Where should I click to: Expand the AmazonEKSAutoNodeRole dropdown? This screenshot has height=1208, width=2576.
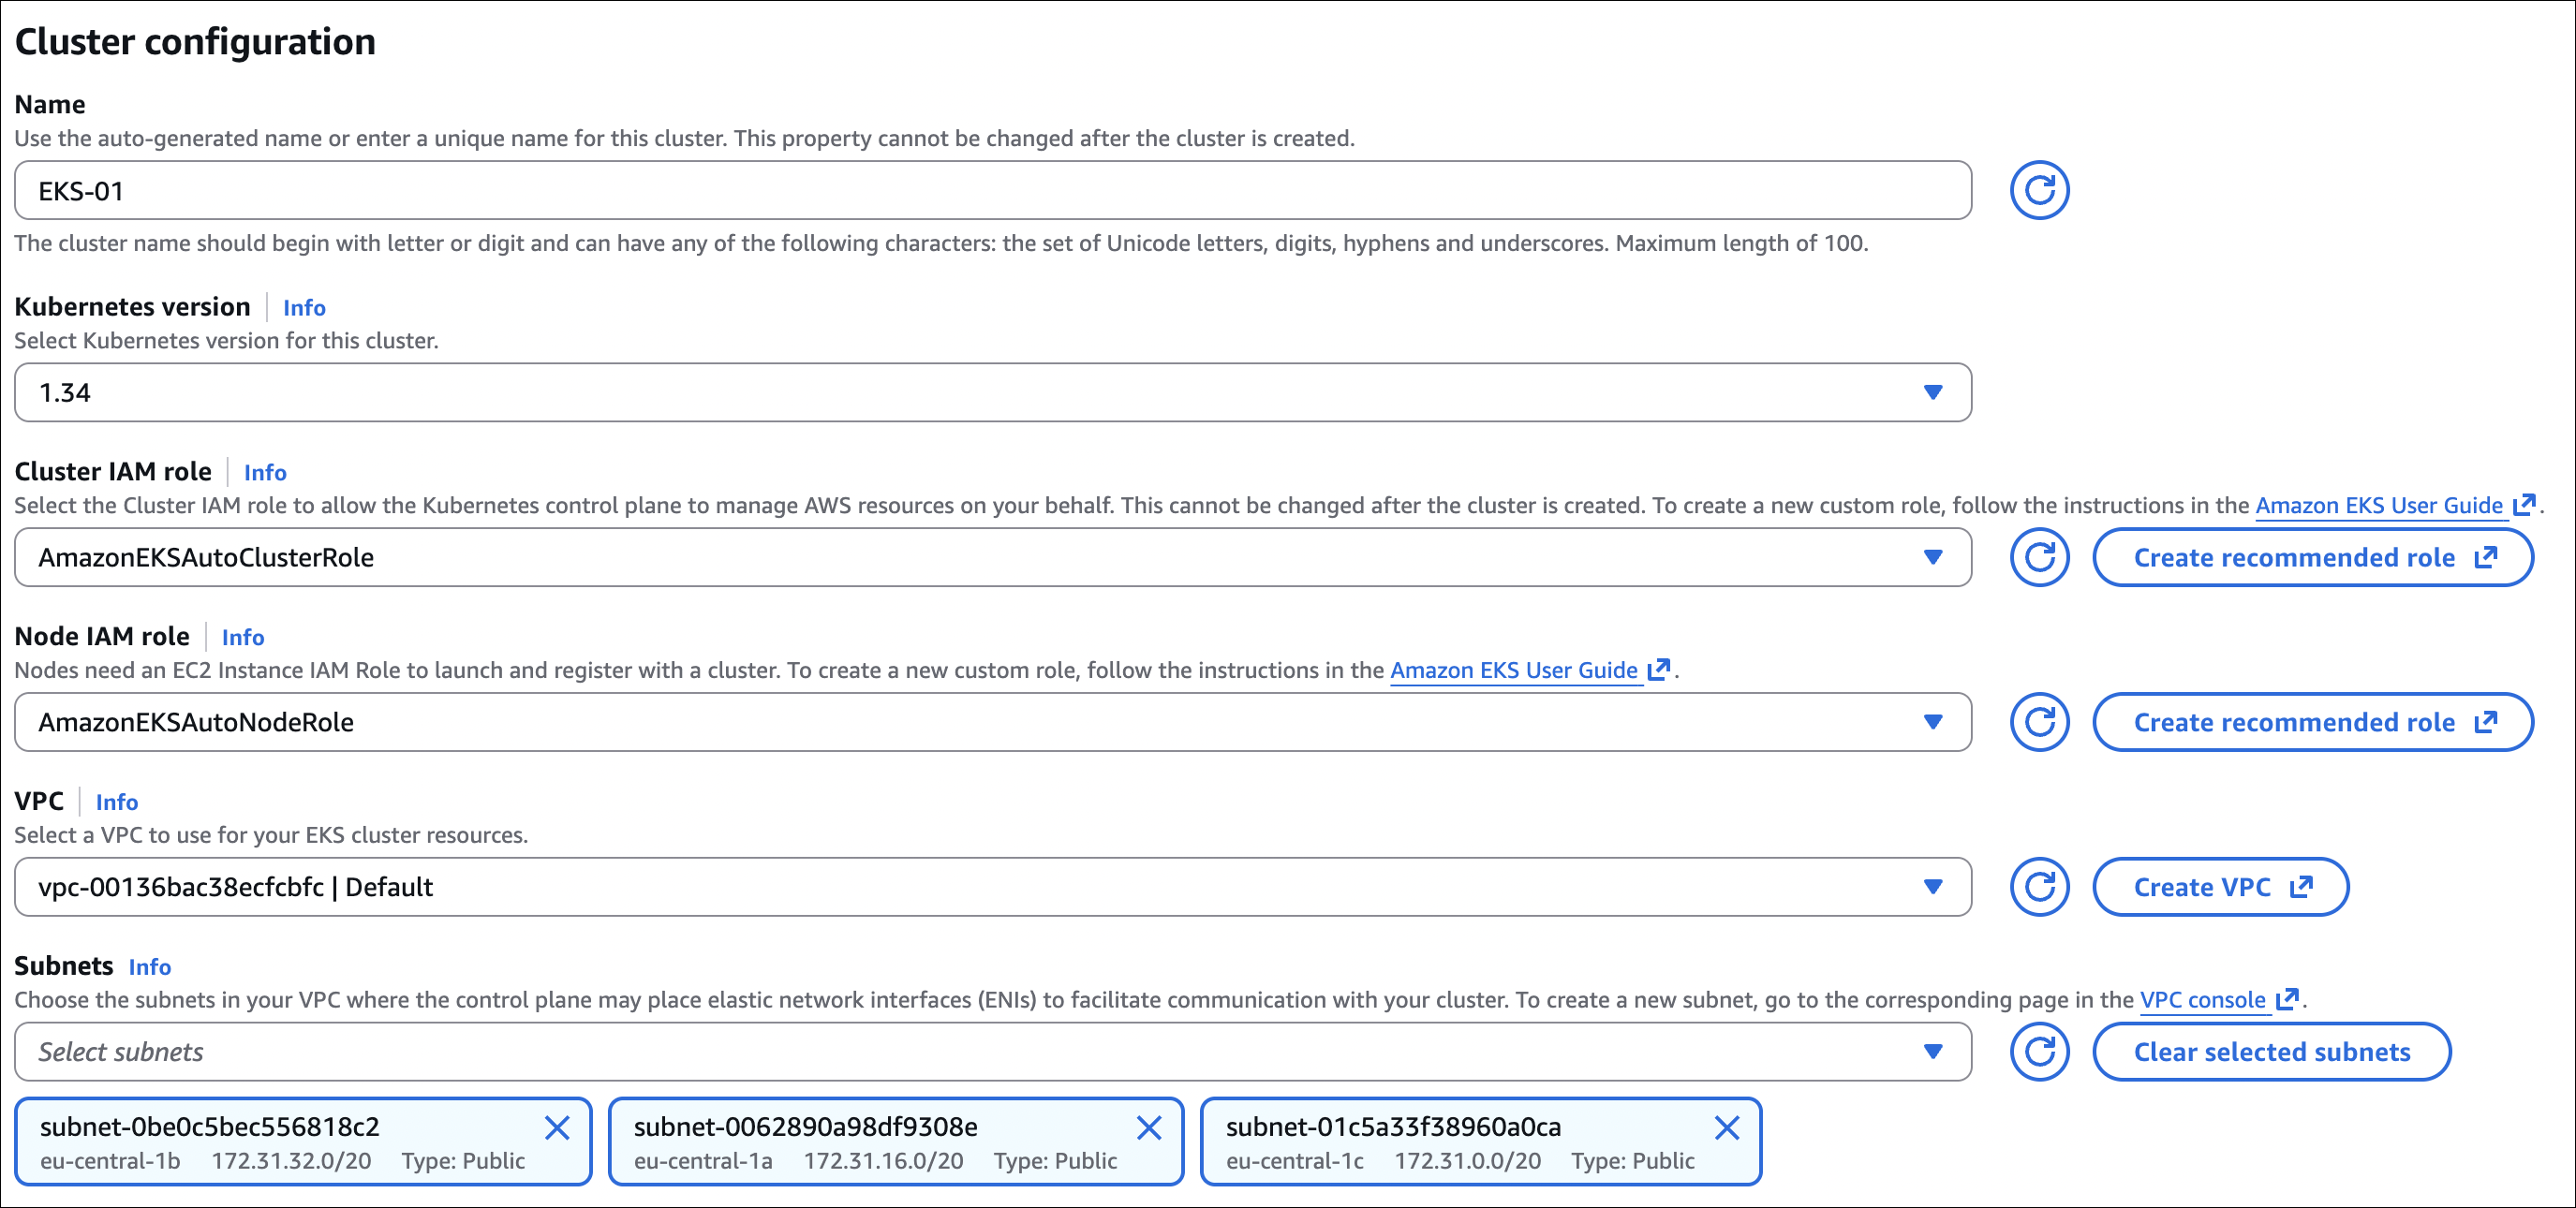point(992,722)
